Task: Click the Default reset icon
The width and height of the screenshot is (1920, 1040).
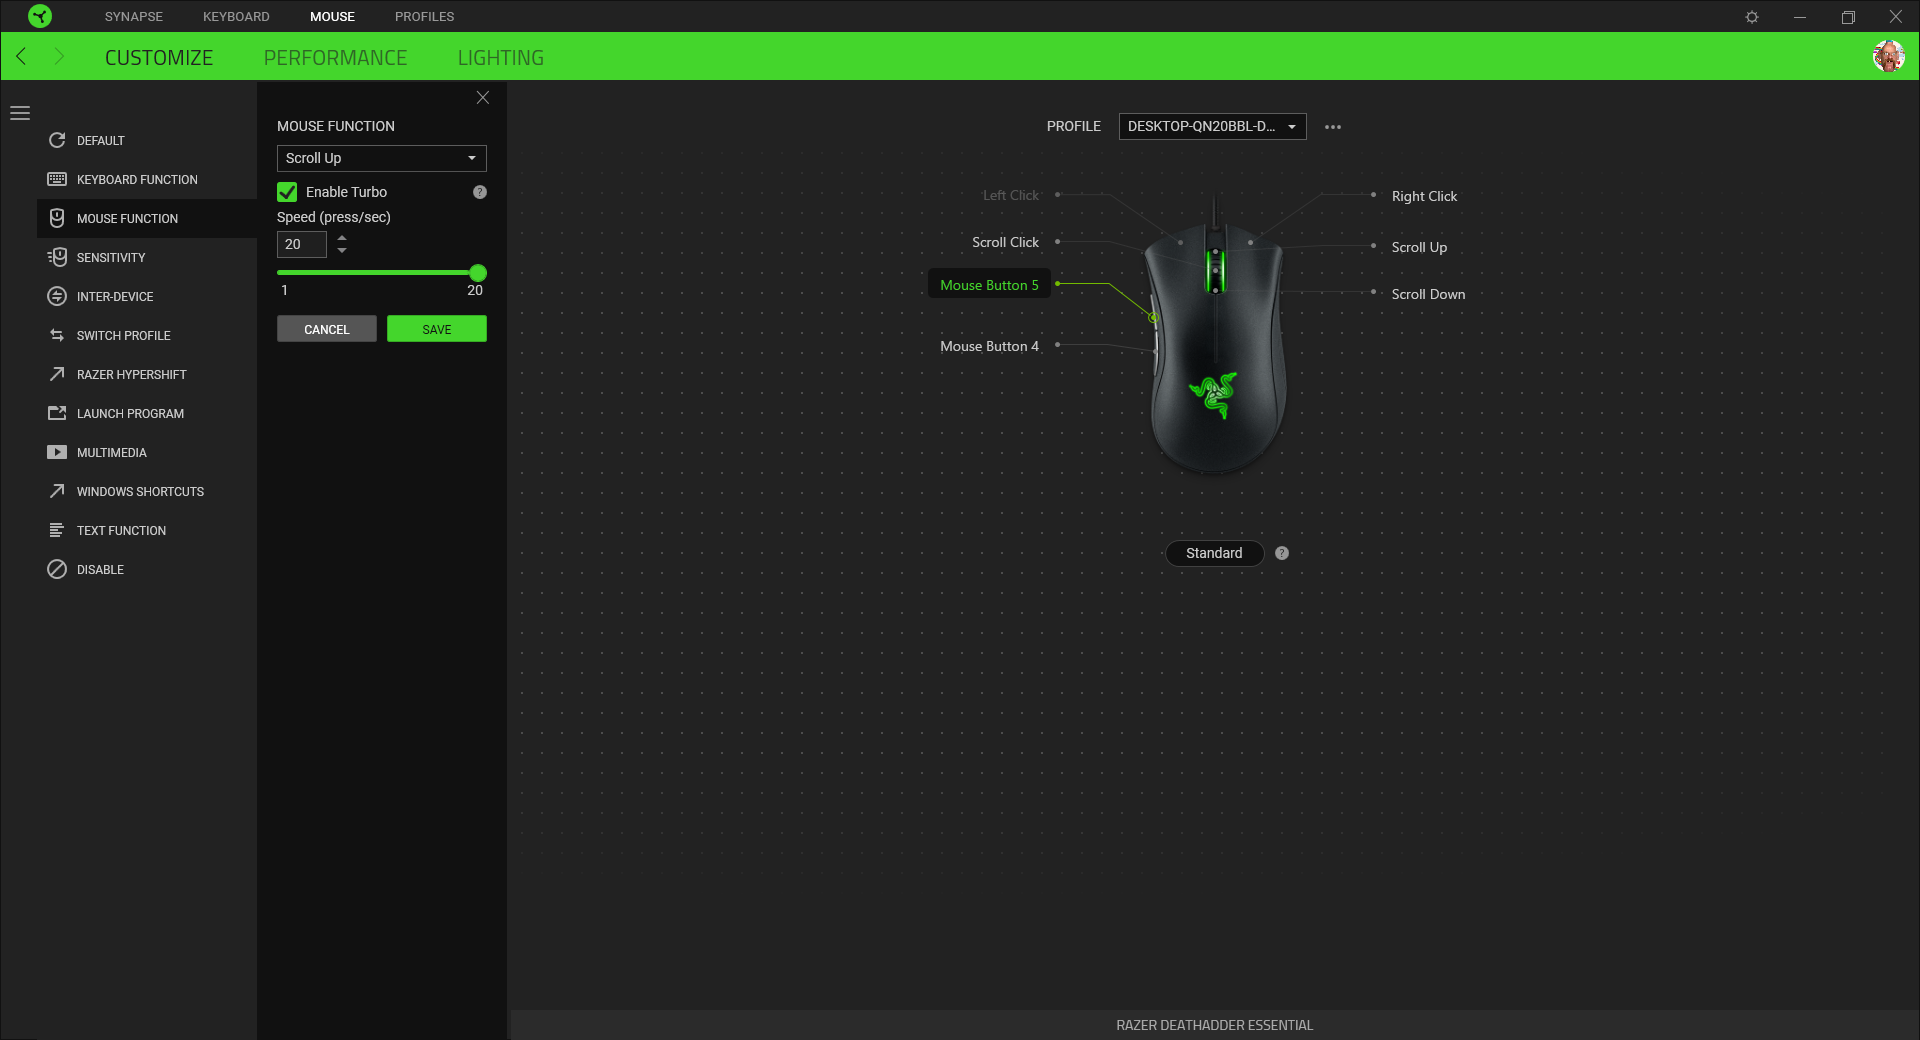Action: click(57, 140)
